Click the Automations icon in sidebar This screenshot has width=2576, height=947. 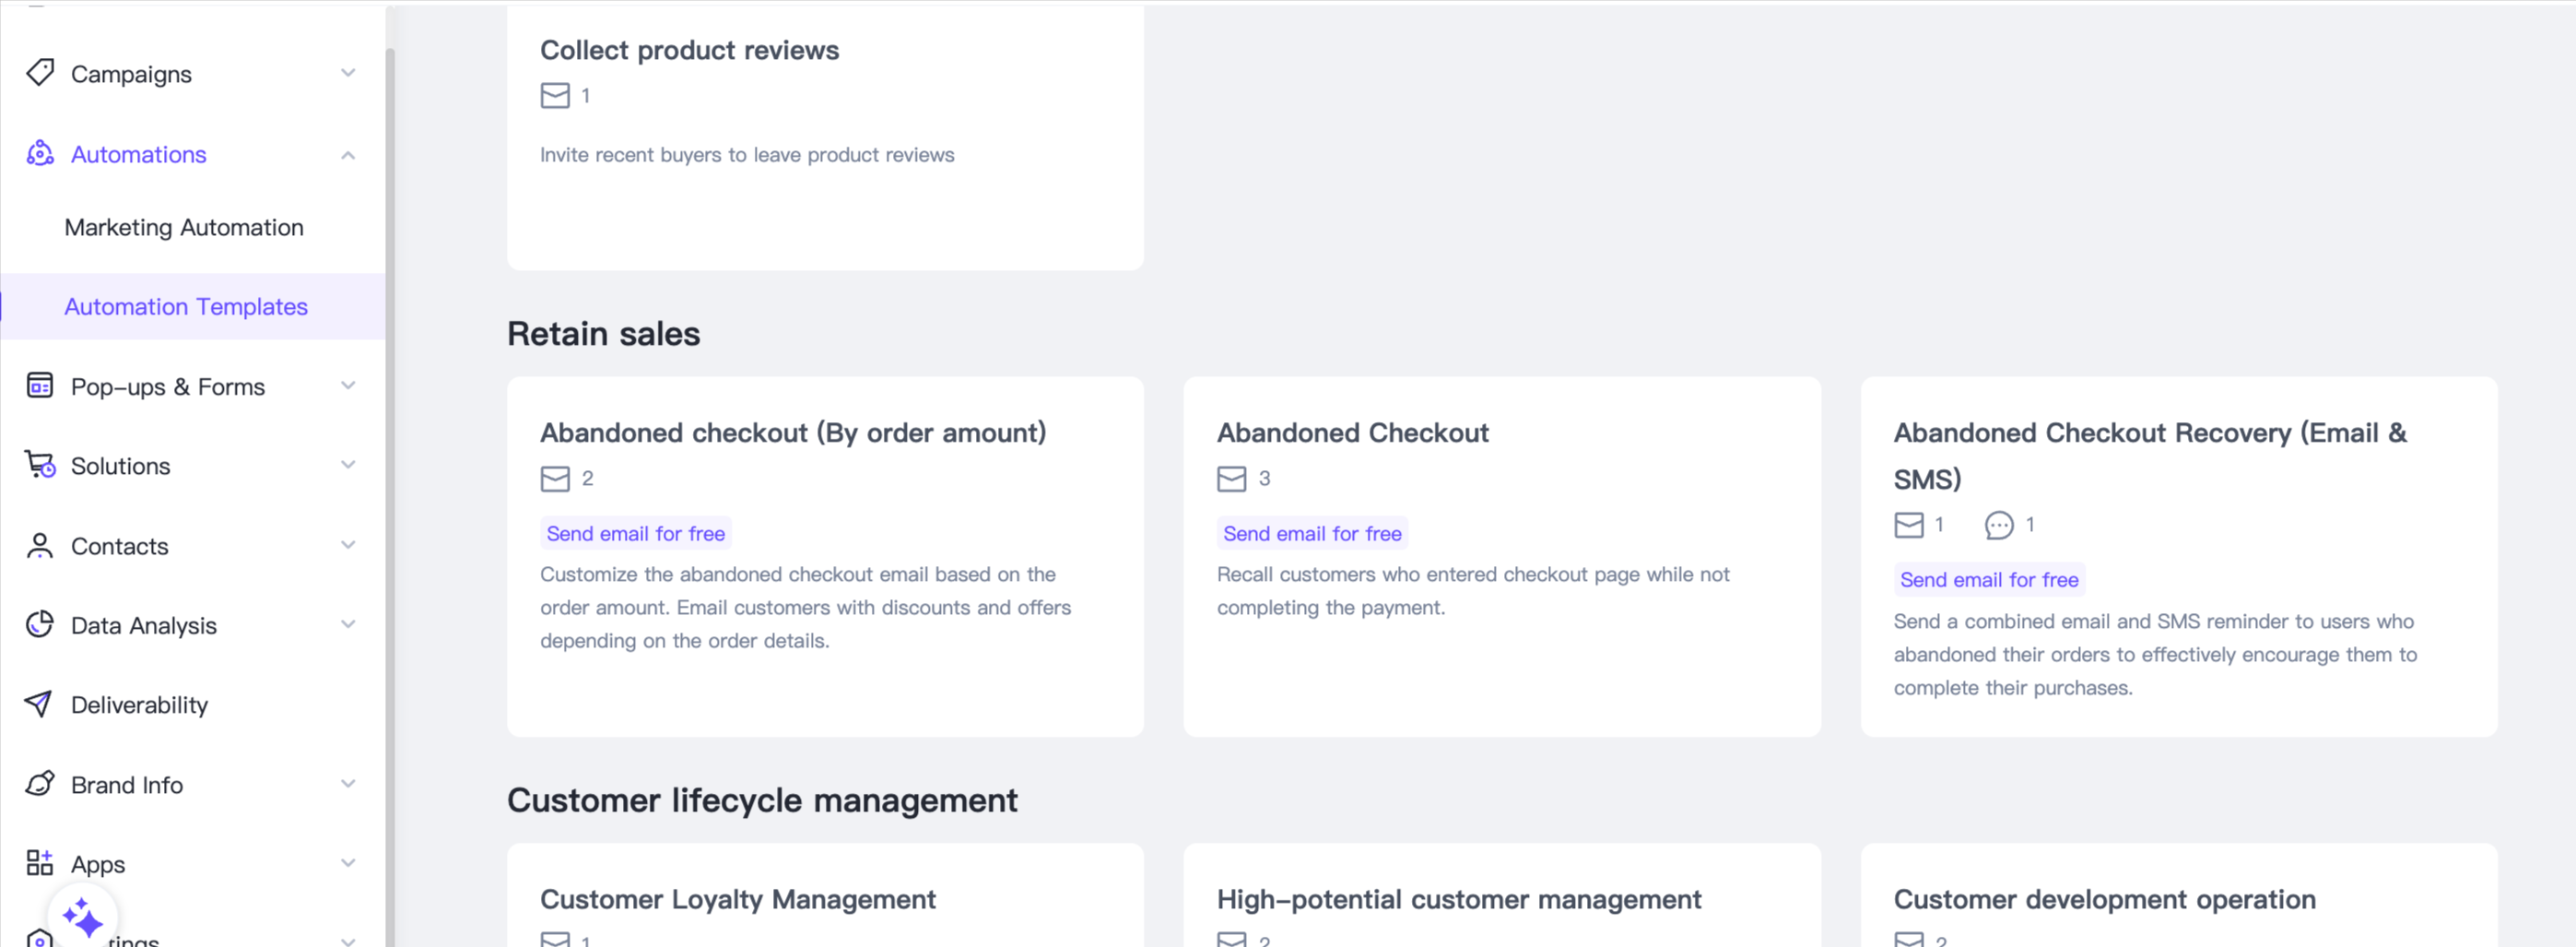(40, 154)
